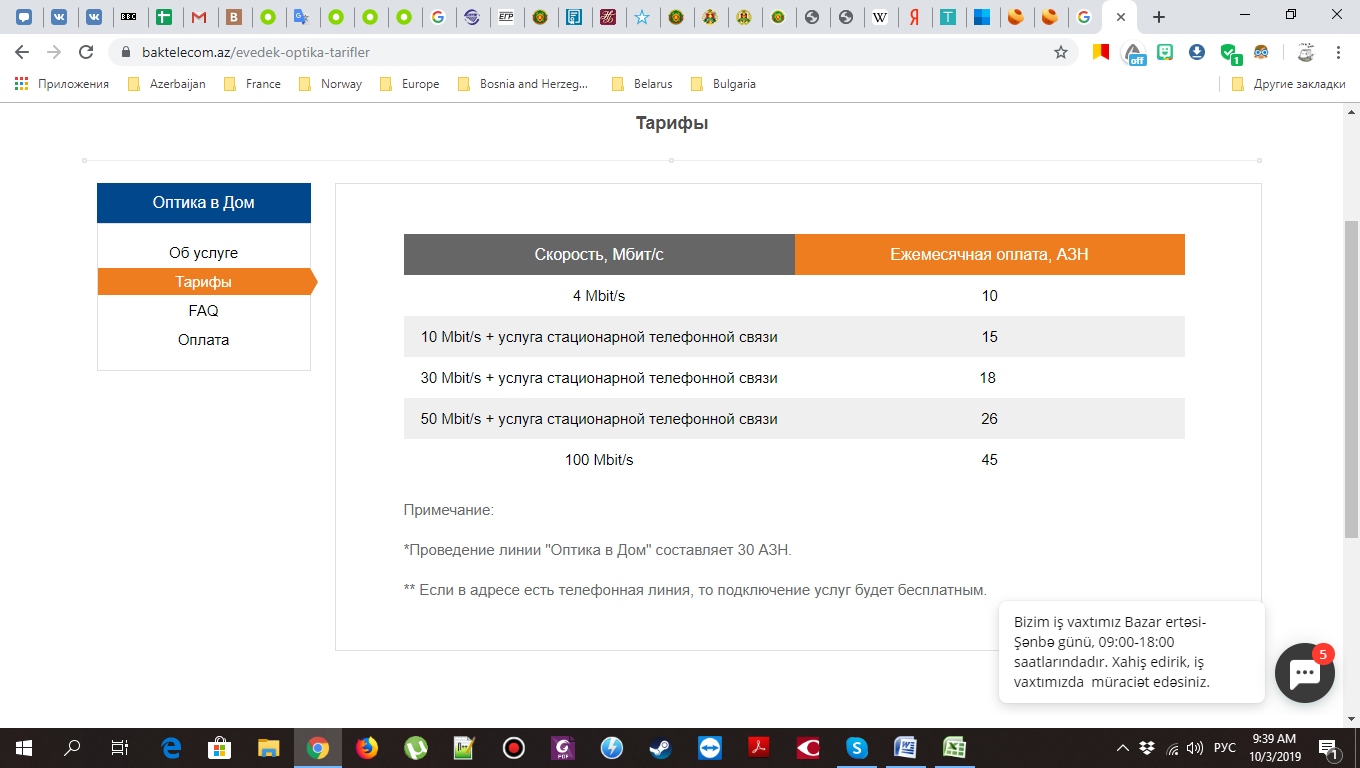Open the FAQ sidebar item

point(204,311)
